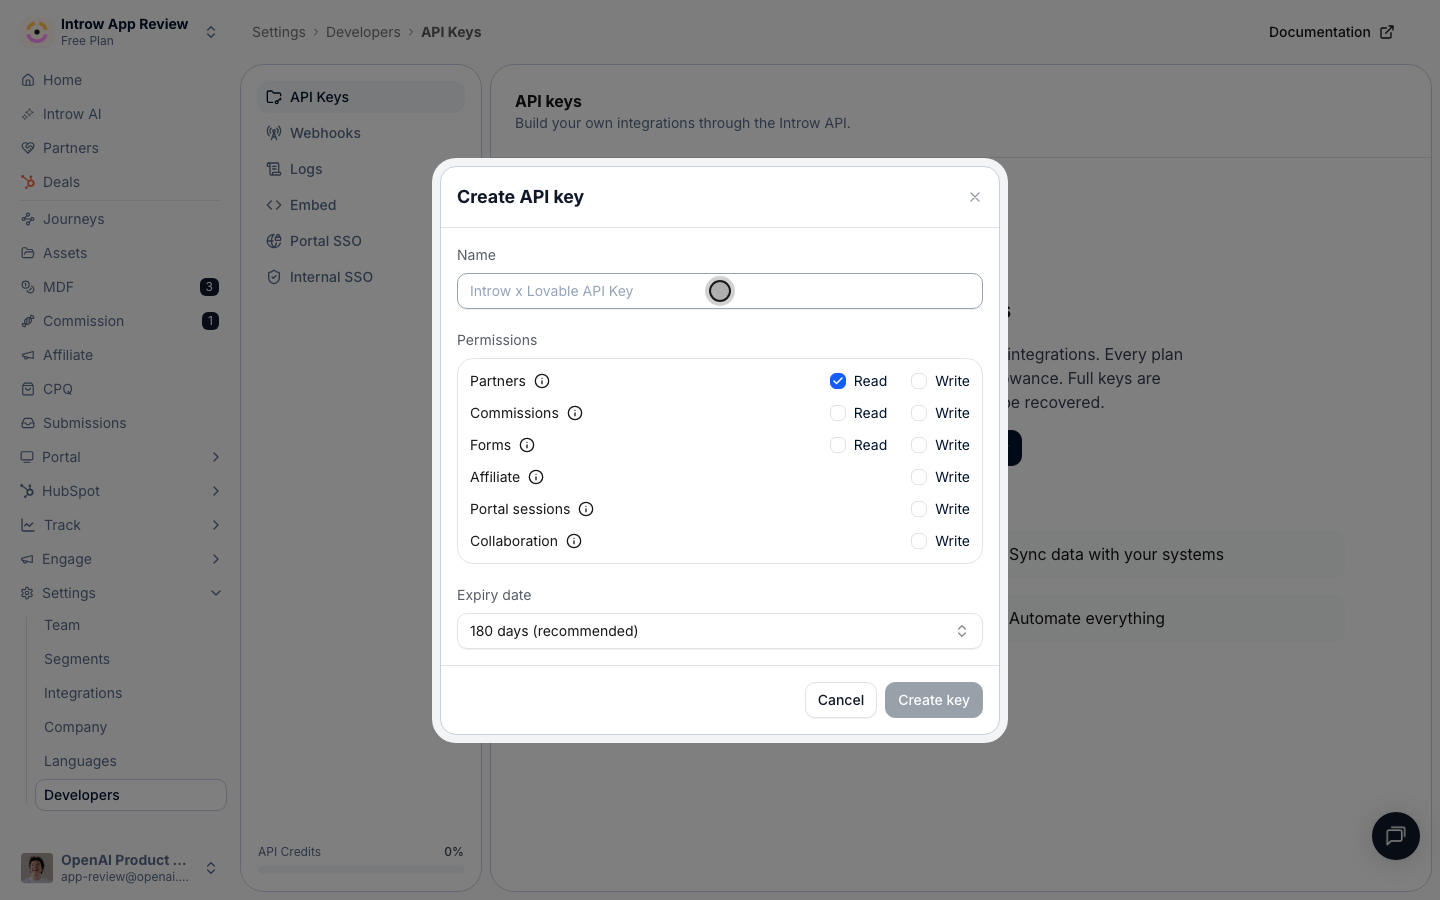Click the info icon next to Partners permission
Image resolution: width=1440 pixels, height=900 pixels.
coord(542,381)
